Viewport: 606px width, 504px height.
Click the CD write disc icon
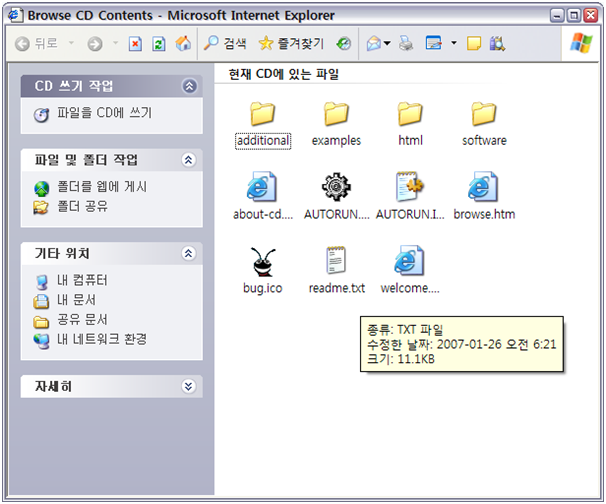41,115
